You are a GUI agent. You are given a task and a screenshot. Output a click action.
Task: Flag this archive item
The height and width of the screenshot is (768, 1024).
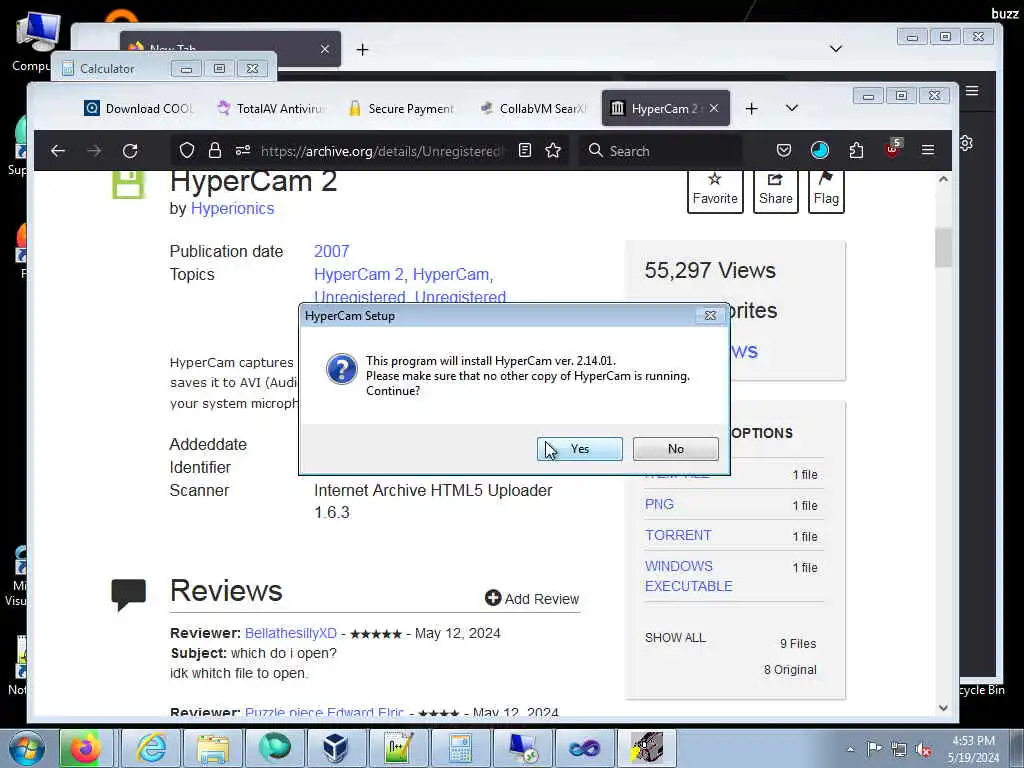tap(826, 190)
